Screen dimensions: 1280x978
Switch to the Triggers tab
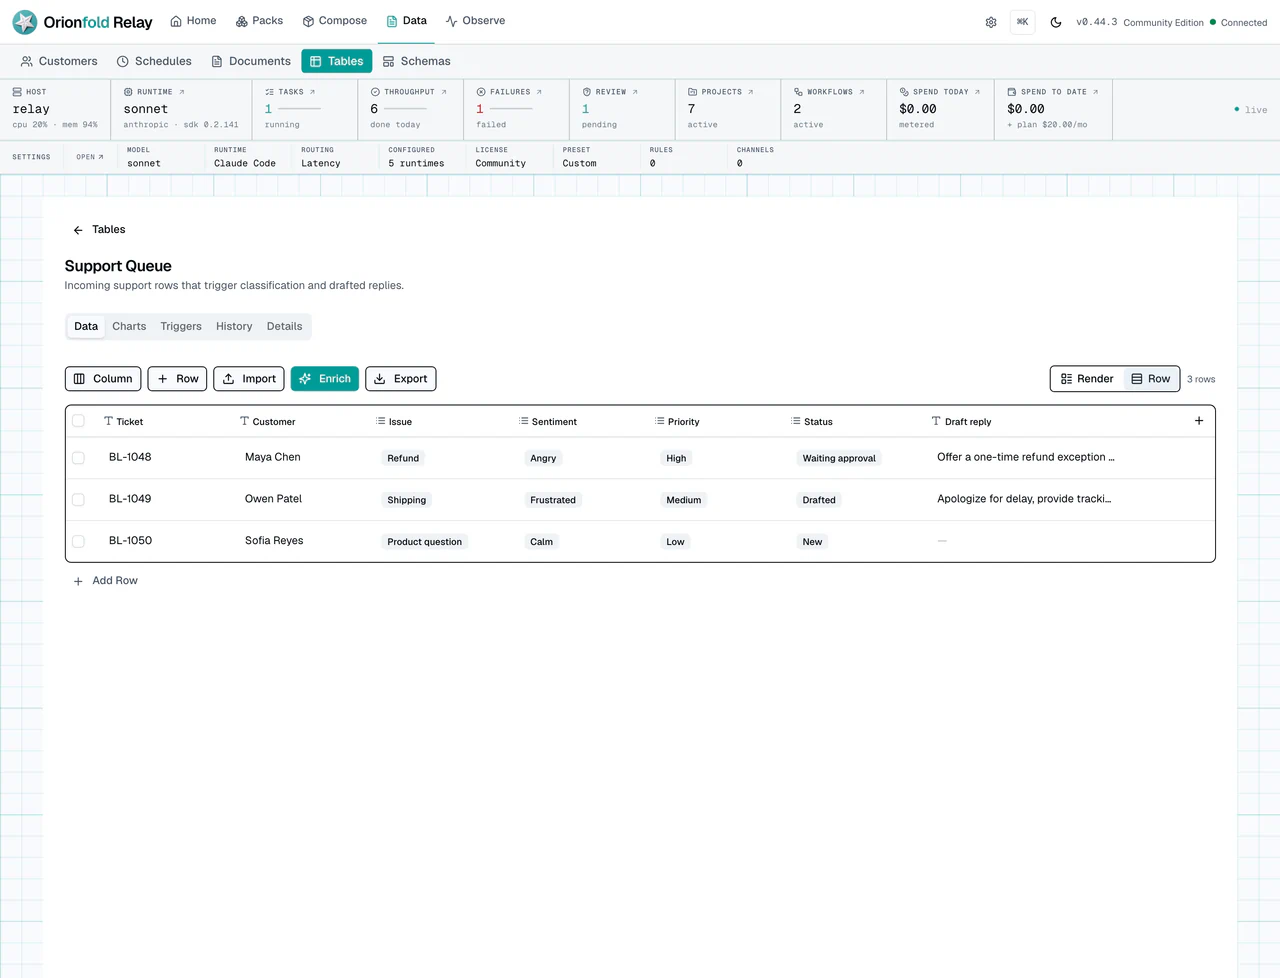pyautogui.click(x=181, y=326)
